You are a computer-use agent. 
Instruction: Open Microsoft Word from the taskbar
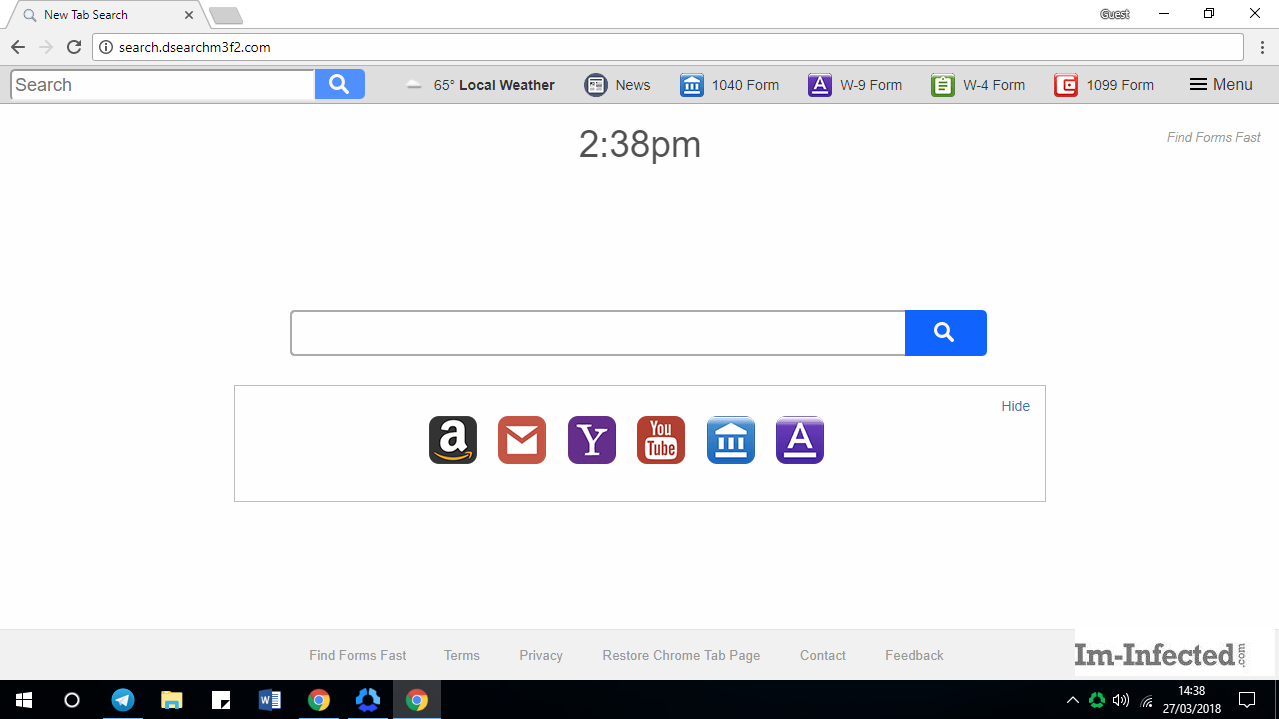coord(270,699)
